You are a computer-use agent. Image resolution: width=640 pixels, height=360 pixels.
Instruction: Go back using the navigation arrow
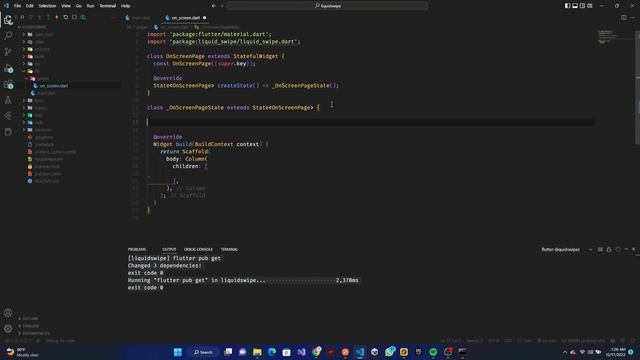(x=213, y=6)
